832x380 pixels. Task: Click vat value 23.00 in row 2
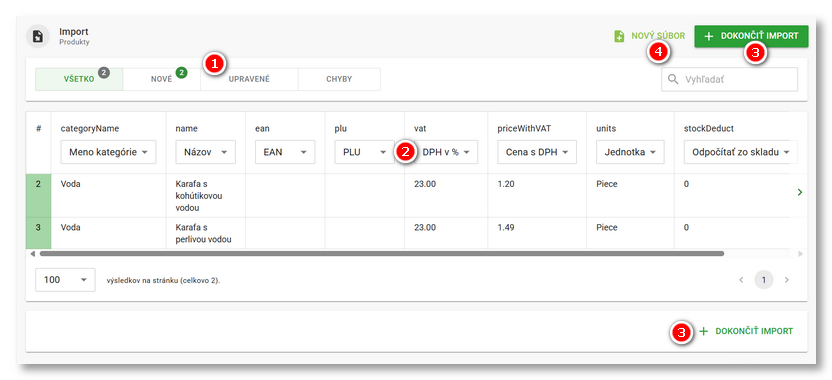tap(425, 184)
